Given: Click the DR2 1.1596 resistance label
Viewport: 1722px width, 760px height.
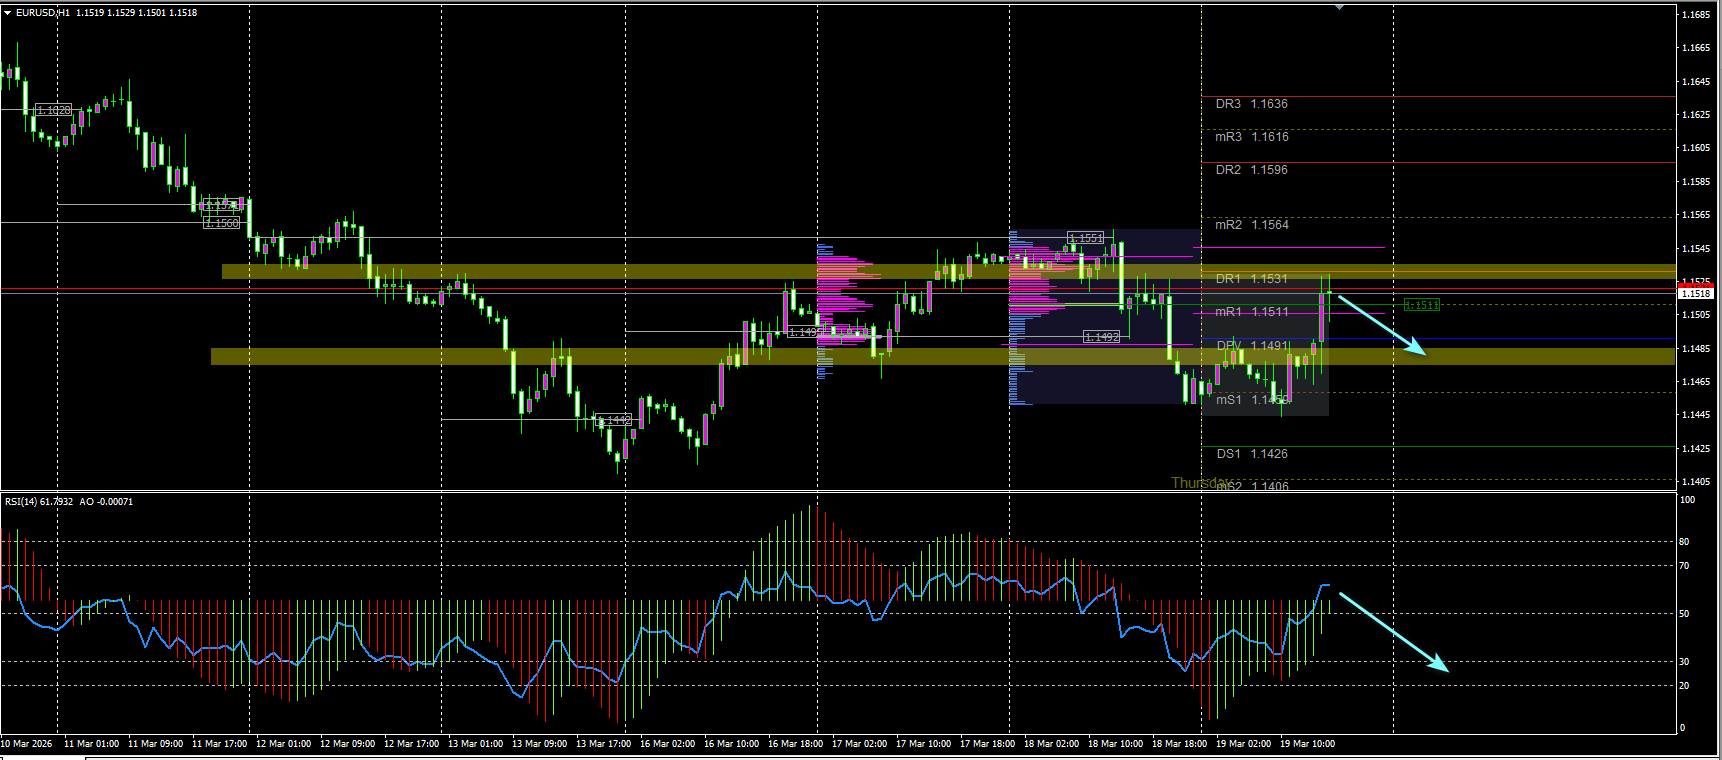Looking at the screenshot, I should tap(1251, 170).
